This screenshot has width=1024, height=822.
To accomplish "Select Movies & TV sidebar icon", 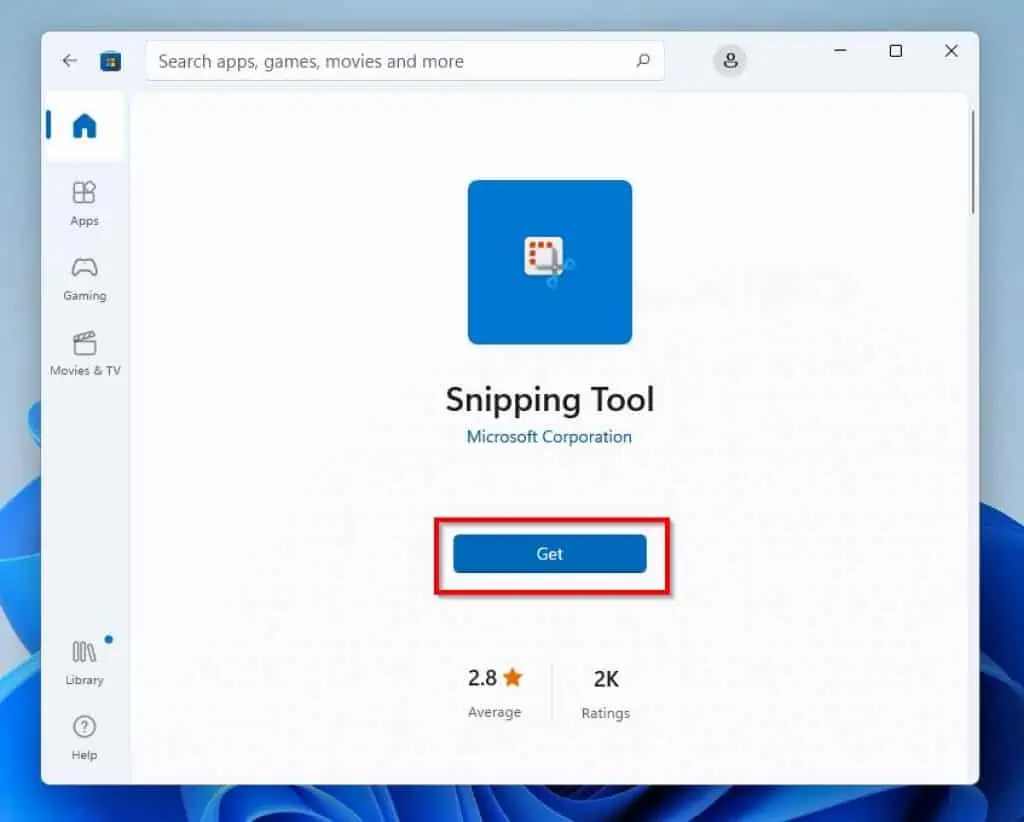I will [85, 344].
